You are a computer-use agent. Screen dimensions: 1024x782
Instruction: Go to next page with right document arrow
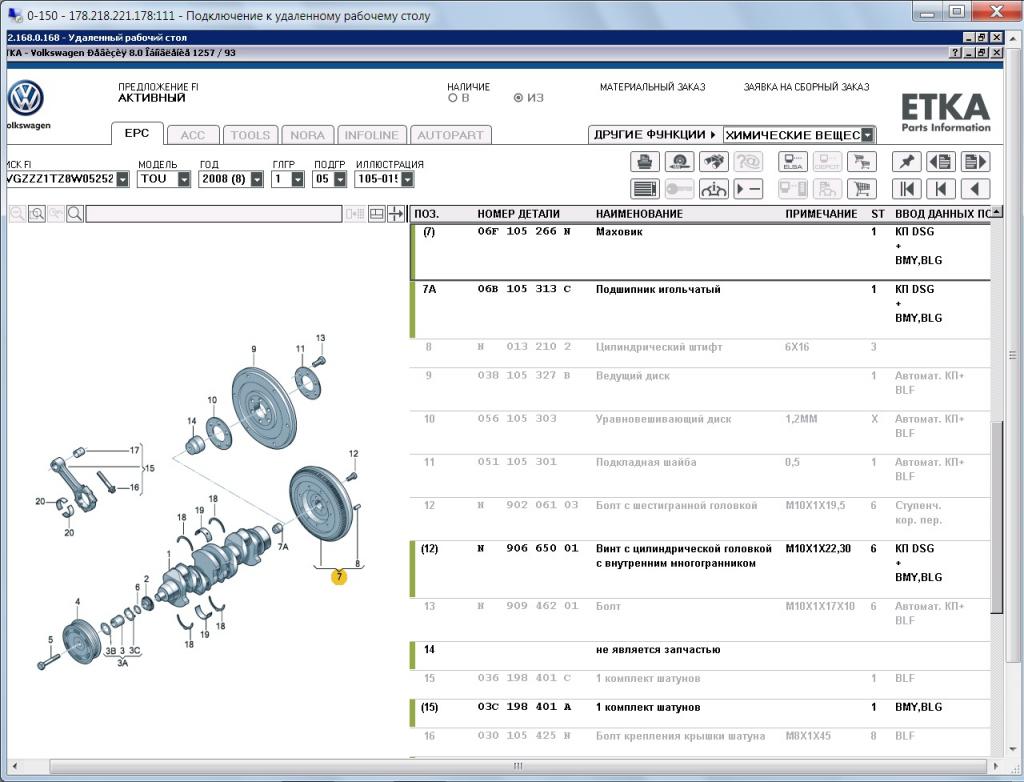pyautogui.click(x=976, y=161)
